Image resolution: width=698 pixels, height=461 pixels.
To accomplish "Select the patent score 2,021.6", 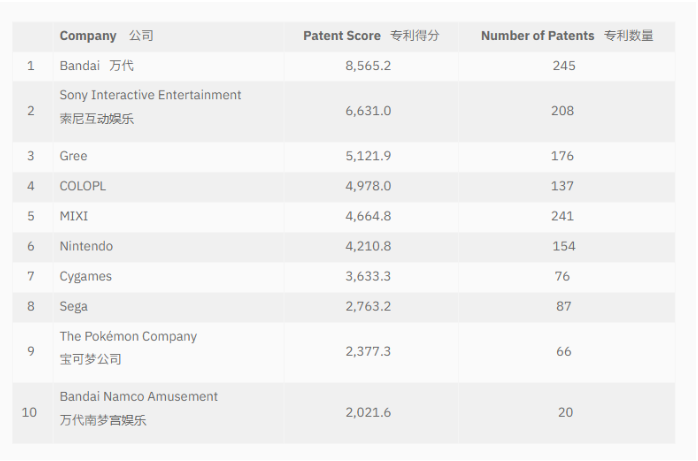I will tap(368, 412).
